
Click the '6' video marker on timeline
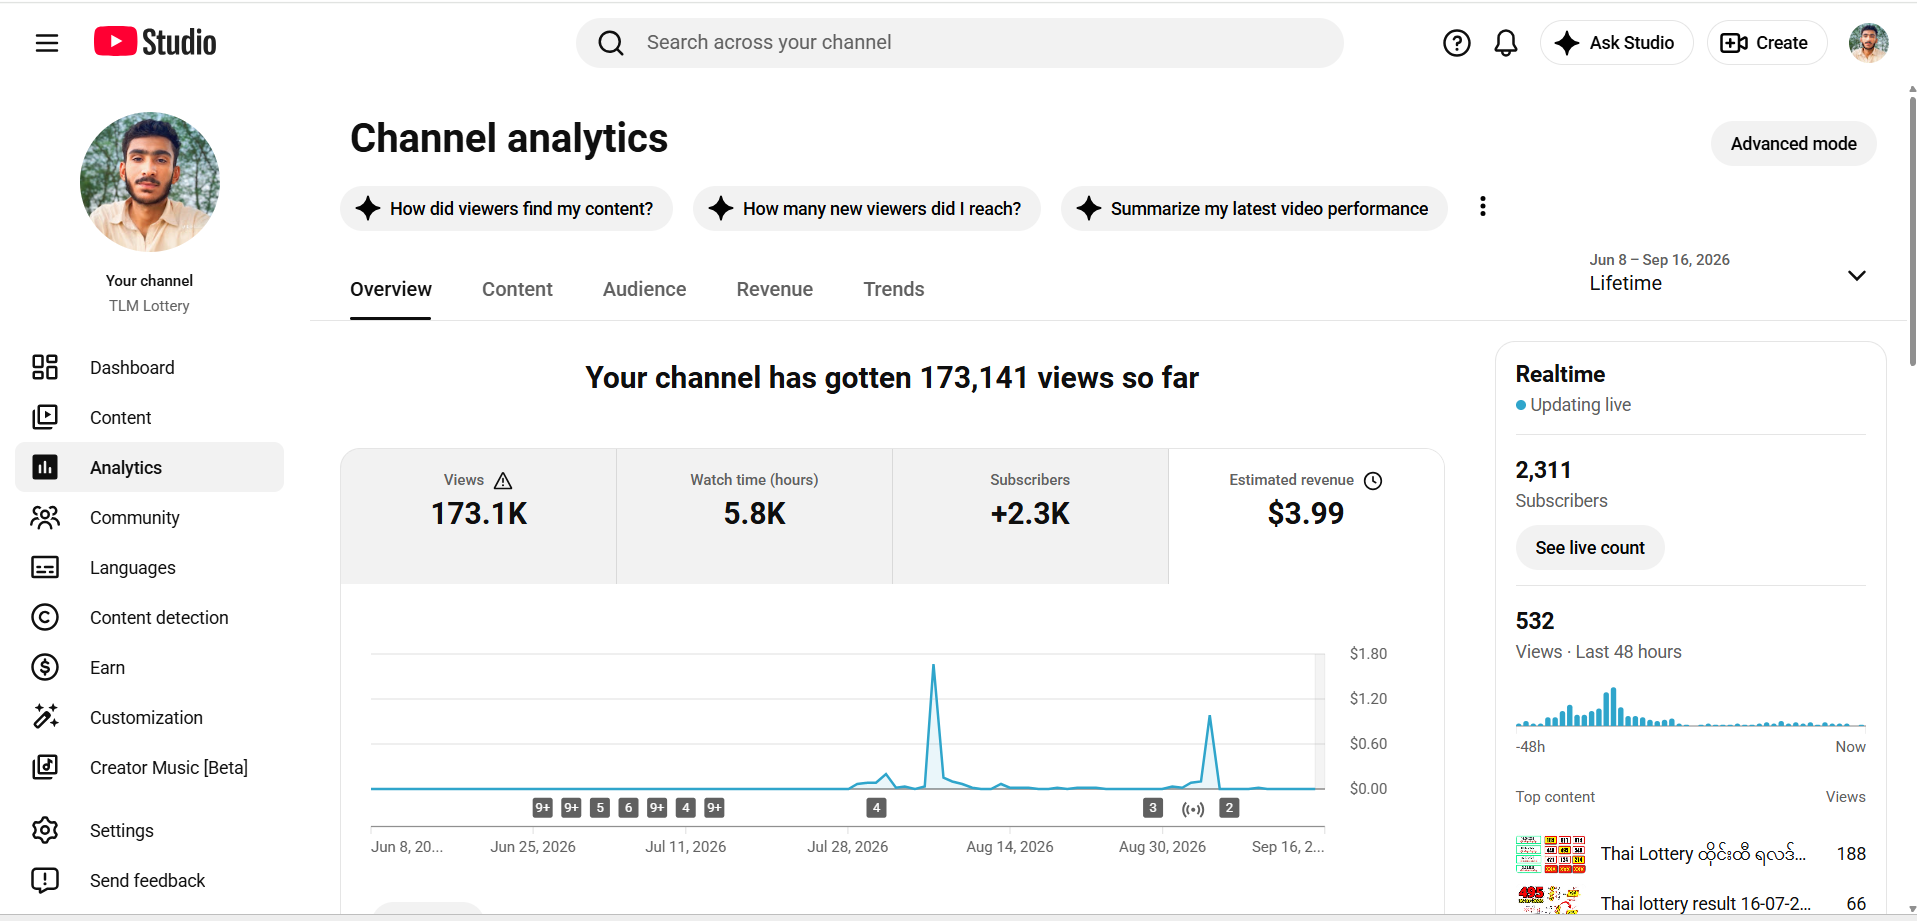(628, 808)
